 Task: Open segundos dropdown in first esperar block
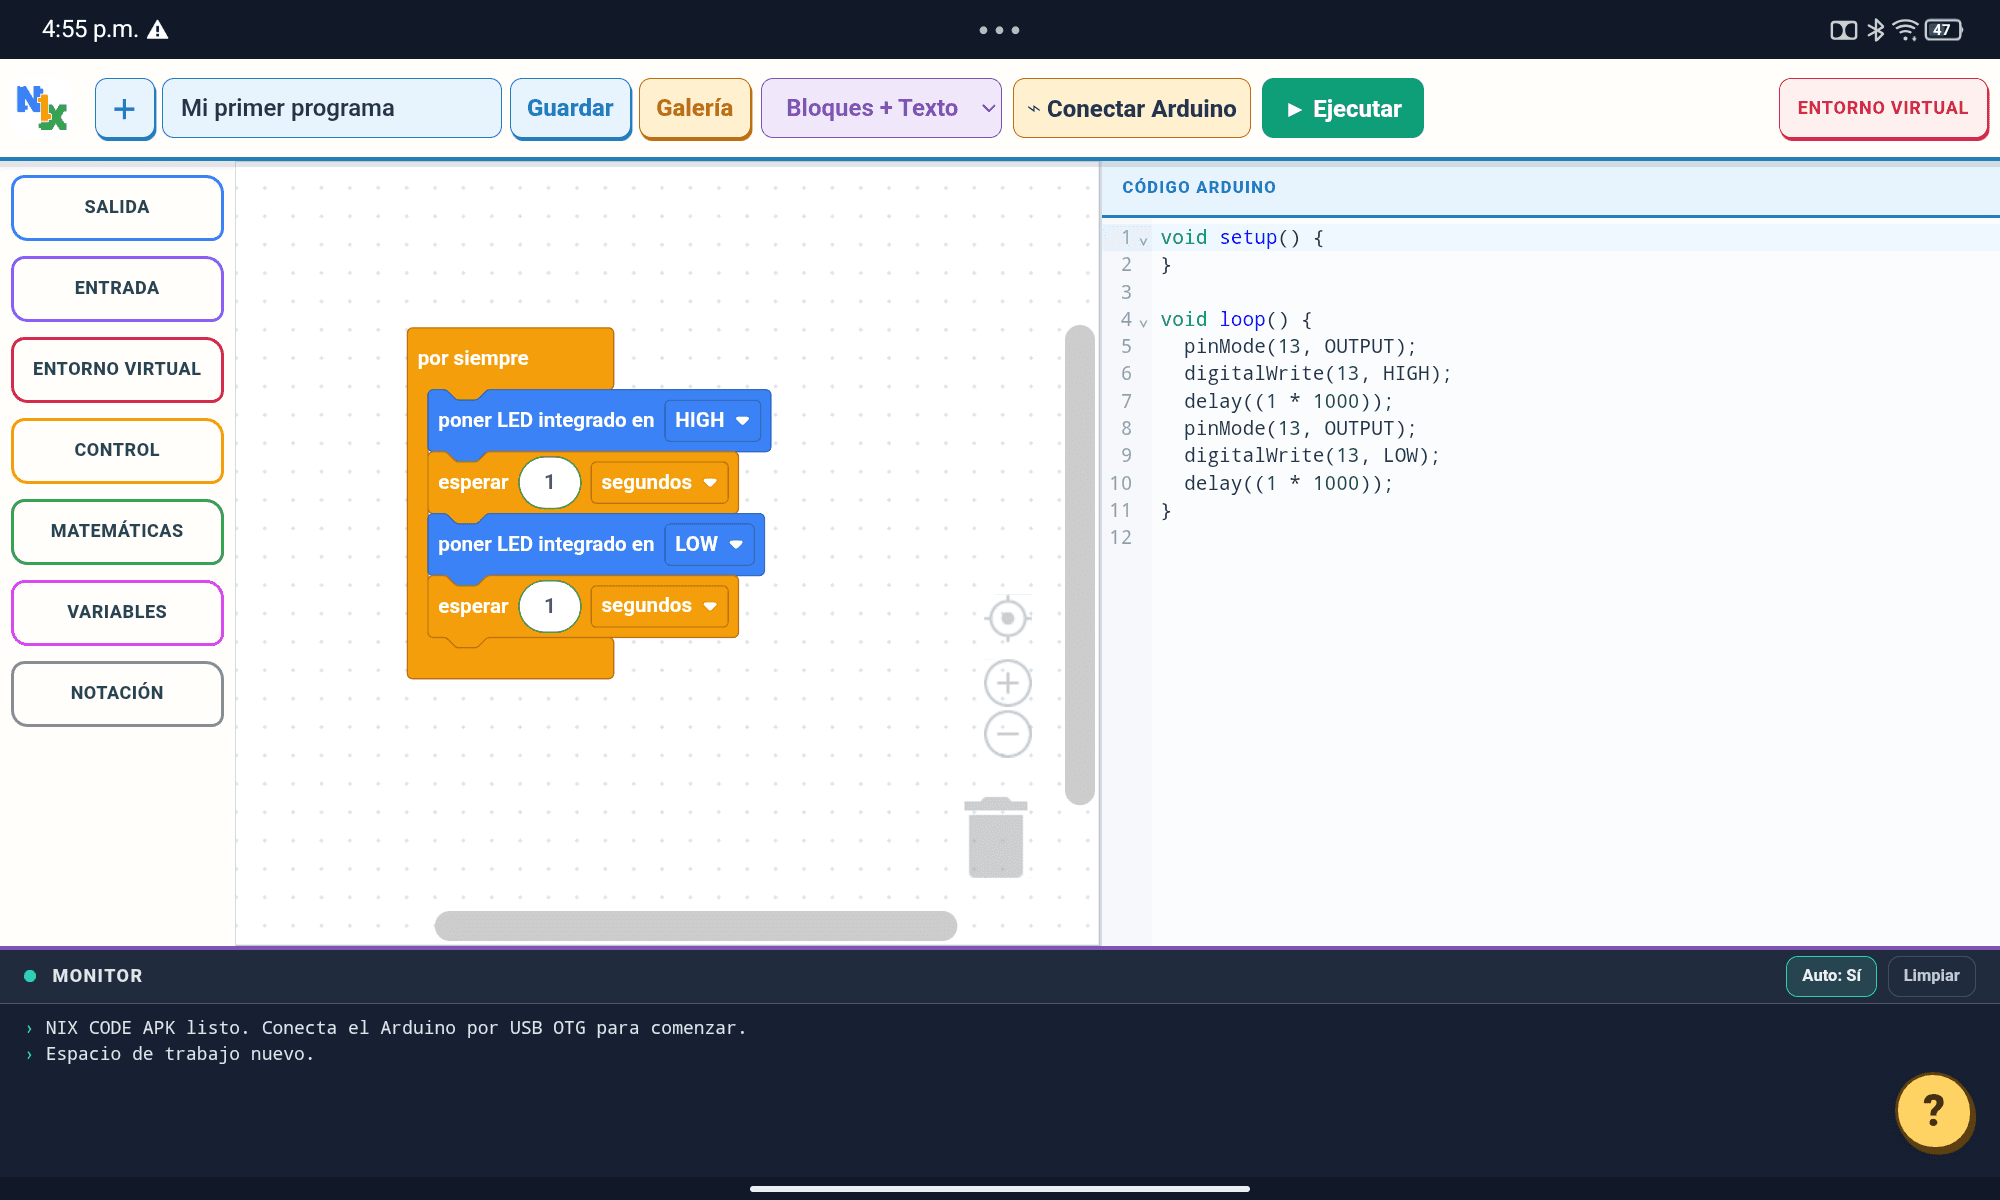tap(659, 482)
